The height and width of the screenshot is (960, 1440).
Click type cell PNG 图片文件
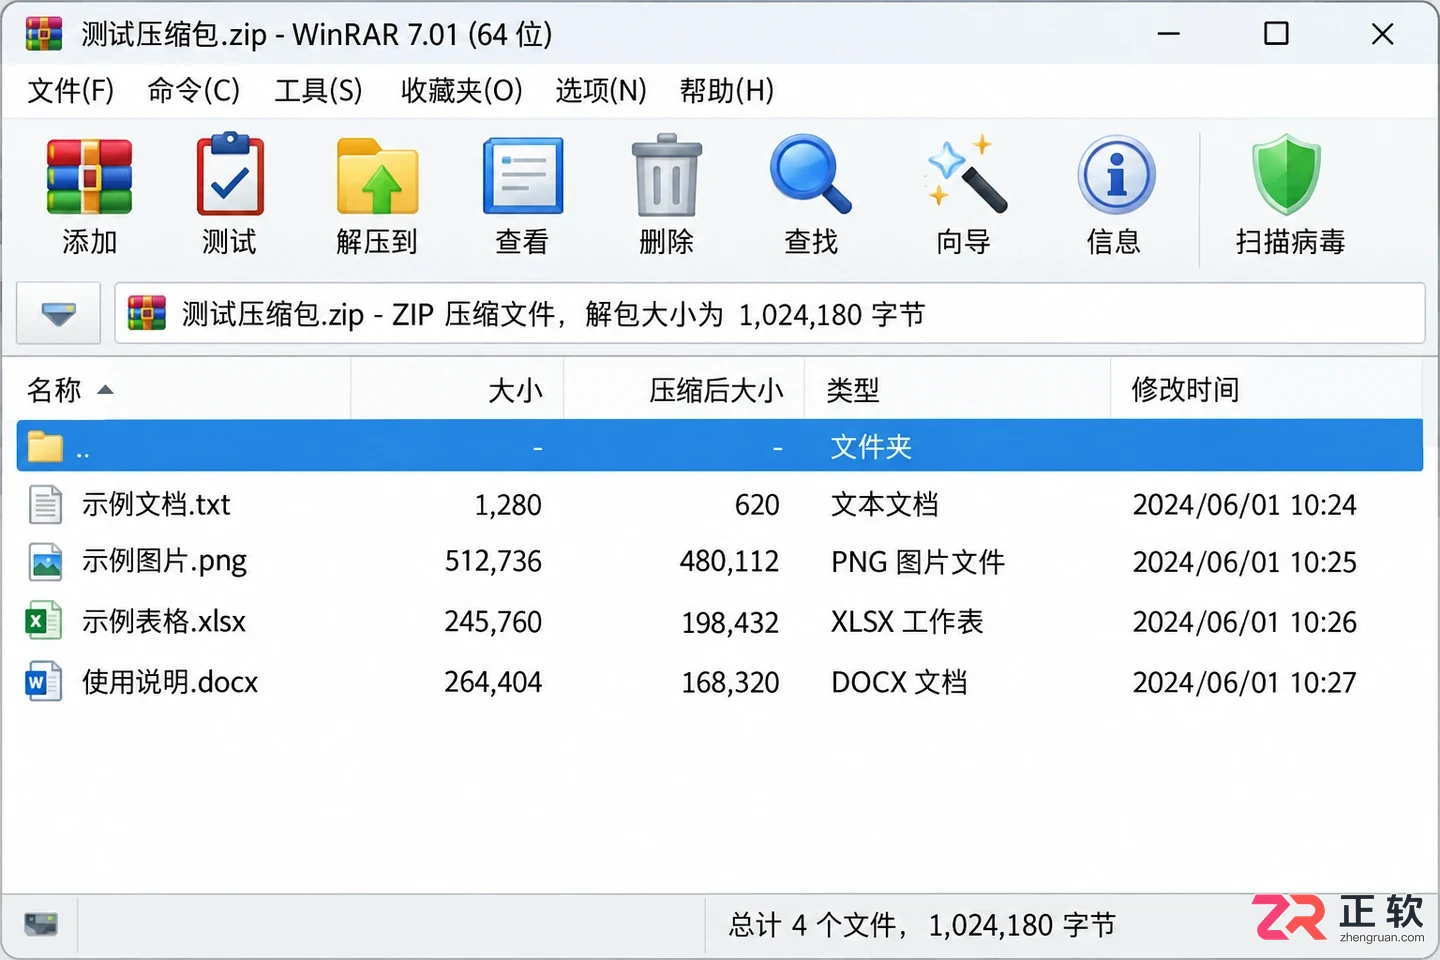point(918,562)
